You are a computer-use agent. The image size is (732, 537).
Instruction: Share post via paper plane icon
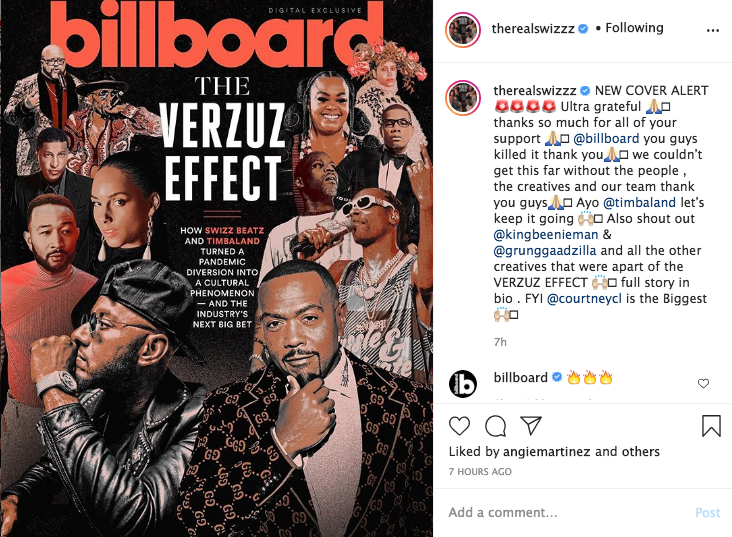pos(531,425)
